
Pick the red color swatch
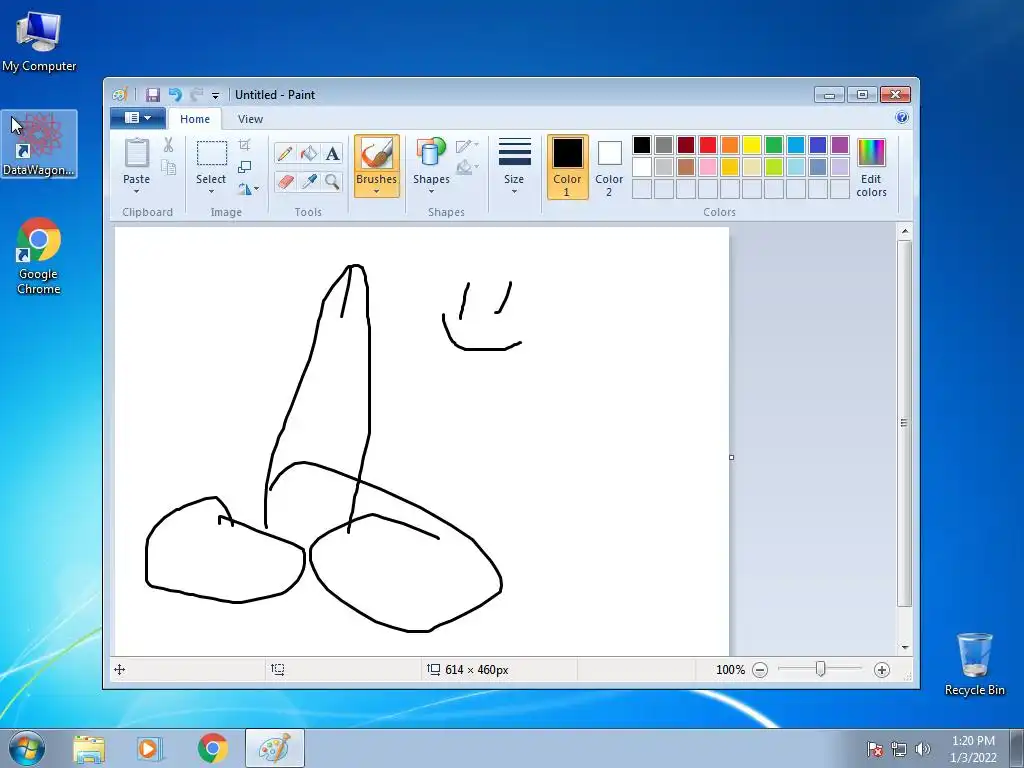click(708, 144)
